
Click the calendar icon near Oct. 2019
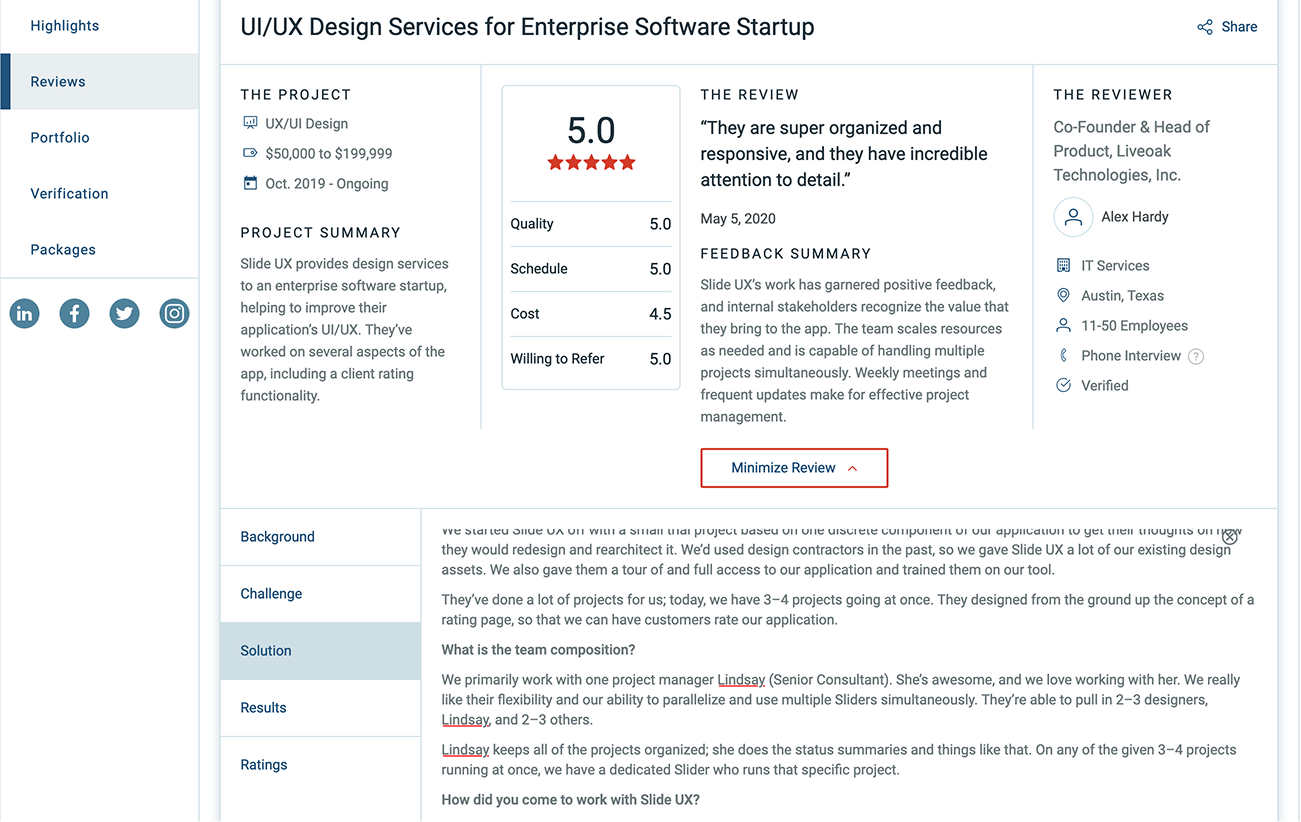(x=250, y=183)
